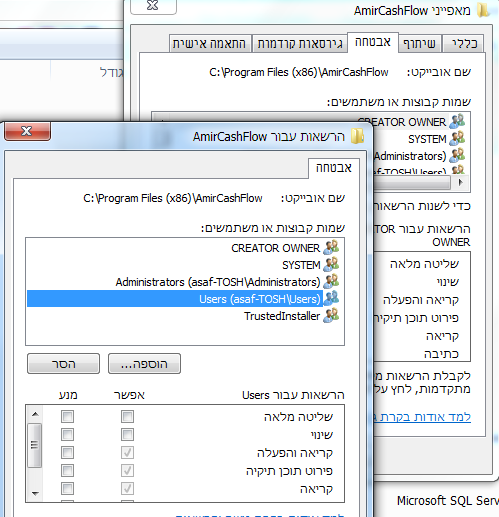Select אבטחה tab in permissions dialog
Screen dimensions: 499x517
(x=334, y=168)
